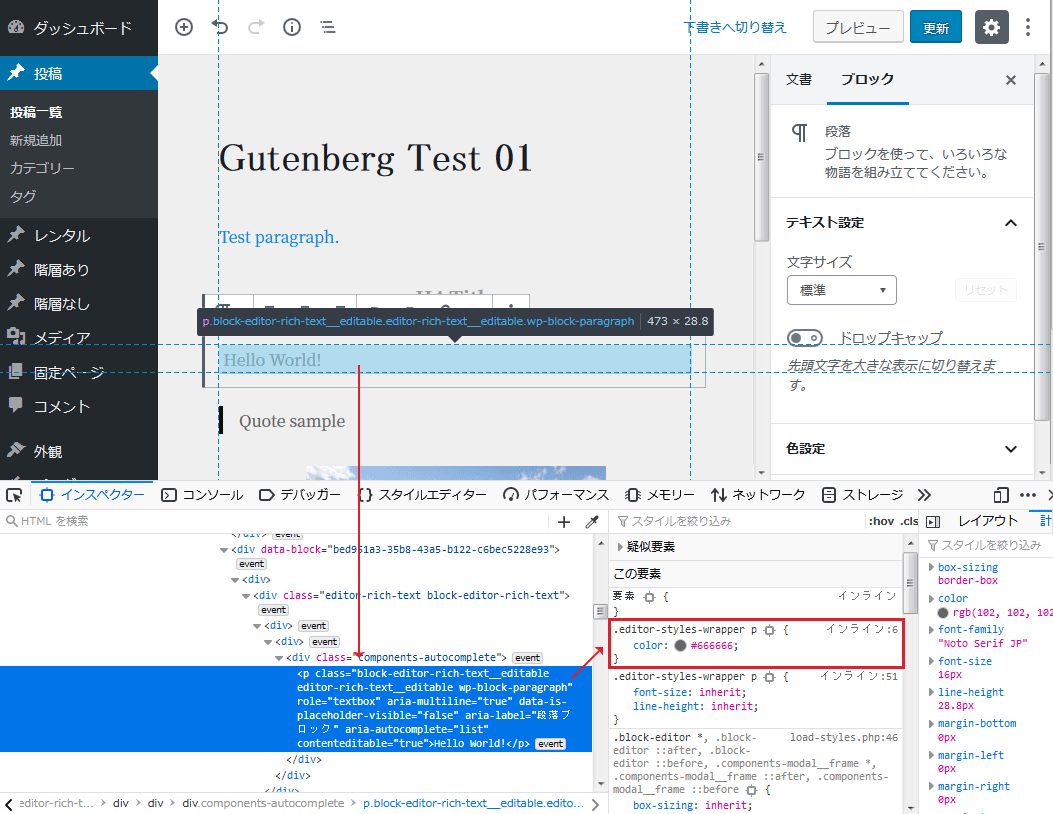Toggle the ドロップキャップ switch
The width and height of the screenshot is (1053, 814).
point(805,338)
